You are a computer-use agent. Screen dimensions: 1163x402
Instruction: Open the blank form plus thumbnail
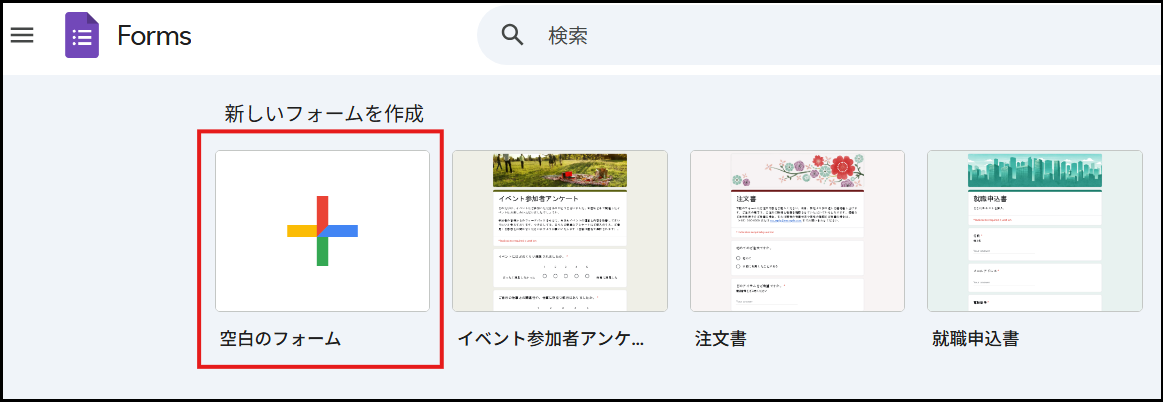click(323, 231)
